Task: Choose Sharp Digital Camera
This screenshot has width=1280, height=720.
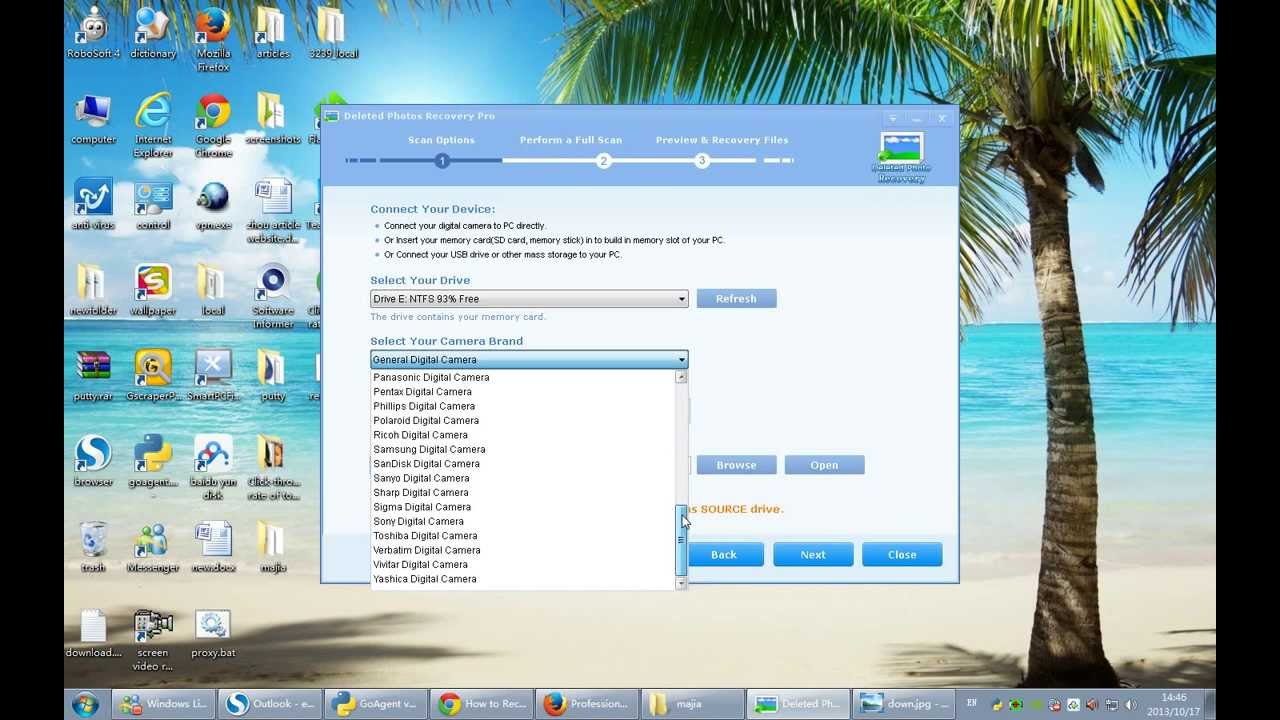Action: pos(523,493)
